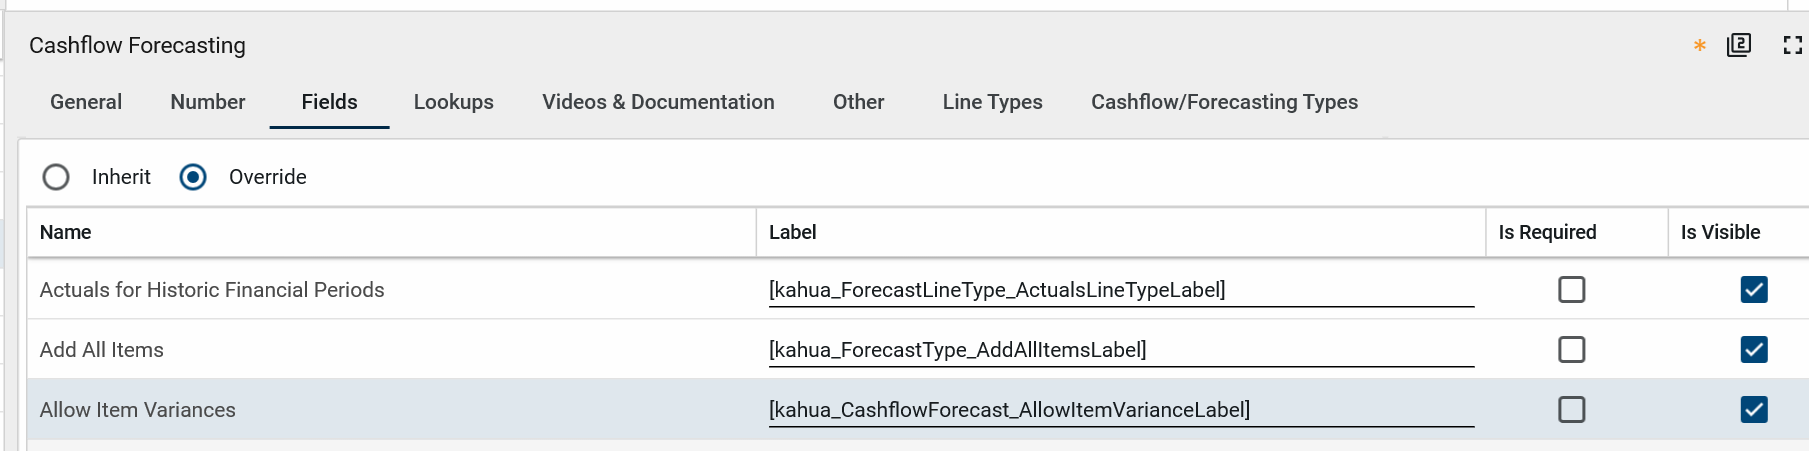Open the Cashflow/Forecasting Types tab
Image resolution: width=1809 pixels, height=451 pixels.
(x=1224, y=102)
